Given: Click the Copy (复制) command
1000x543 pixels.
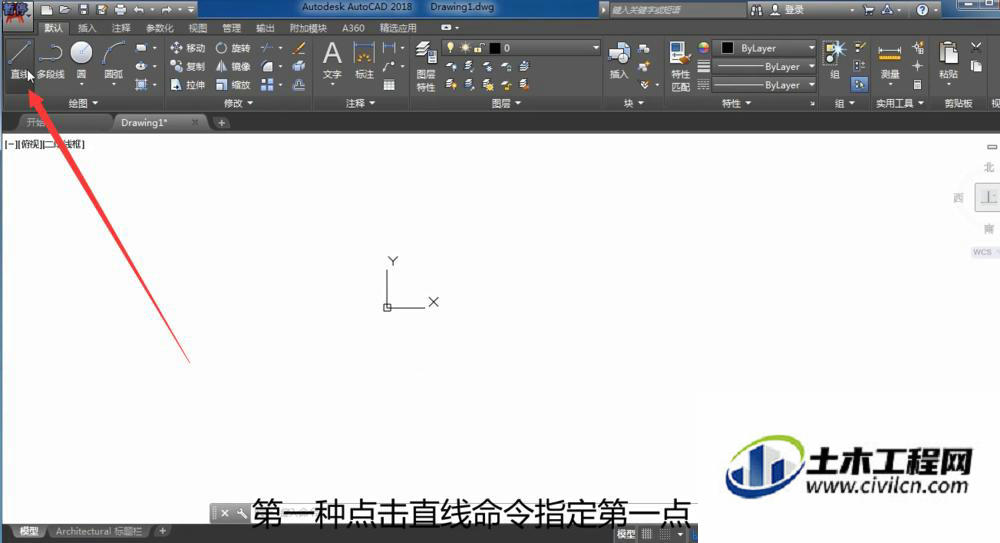Looking at the screenshot, I should click(188, 66).
